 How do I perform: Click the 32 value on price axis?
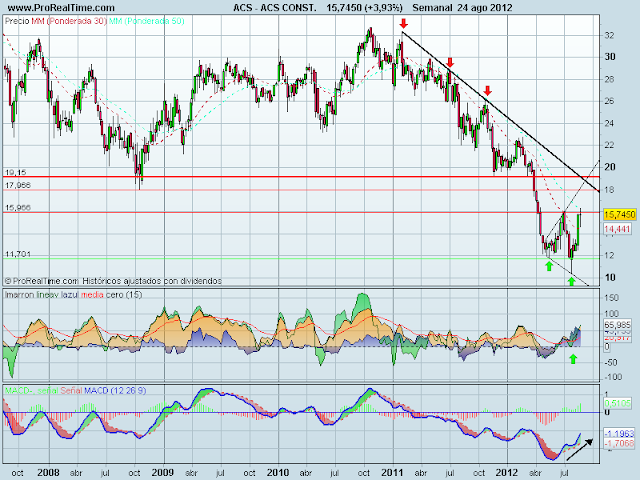click(609, 36)
